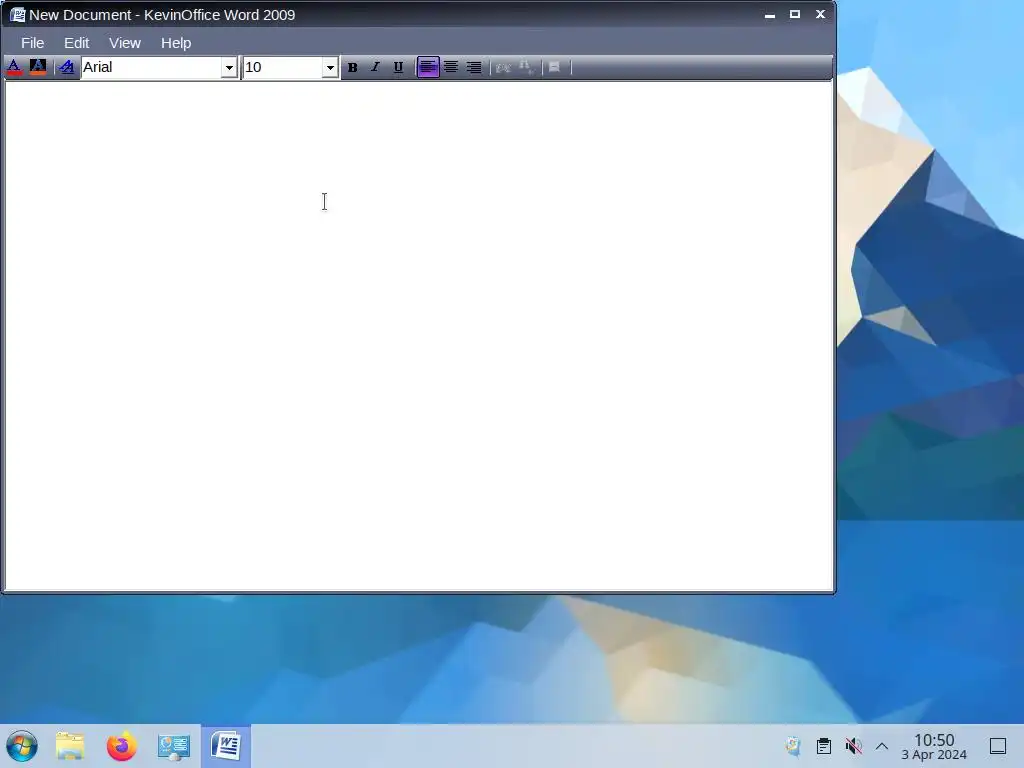Open the Help menu
Viewport: 1024px width, 768px height.
(176, 43)
